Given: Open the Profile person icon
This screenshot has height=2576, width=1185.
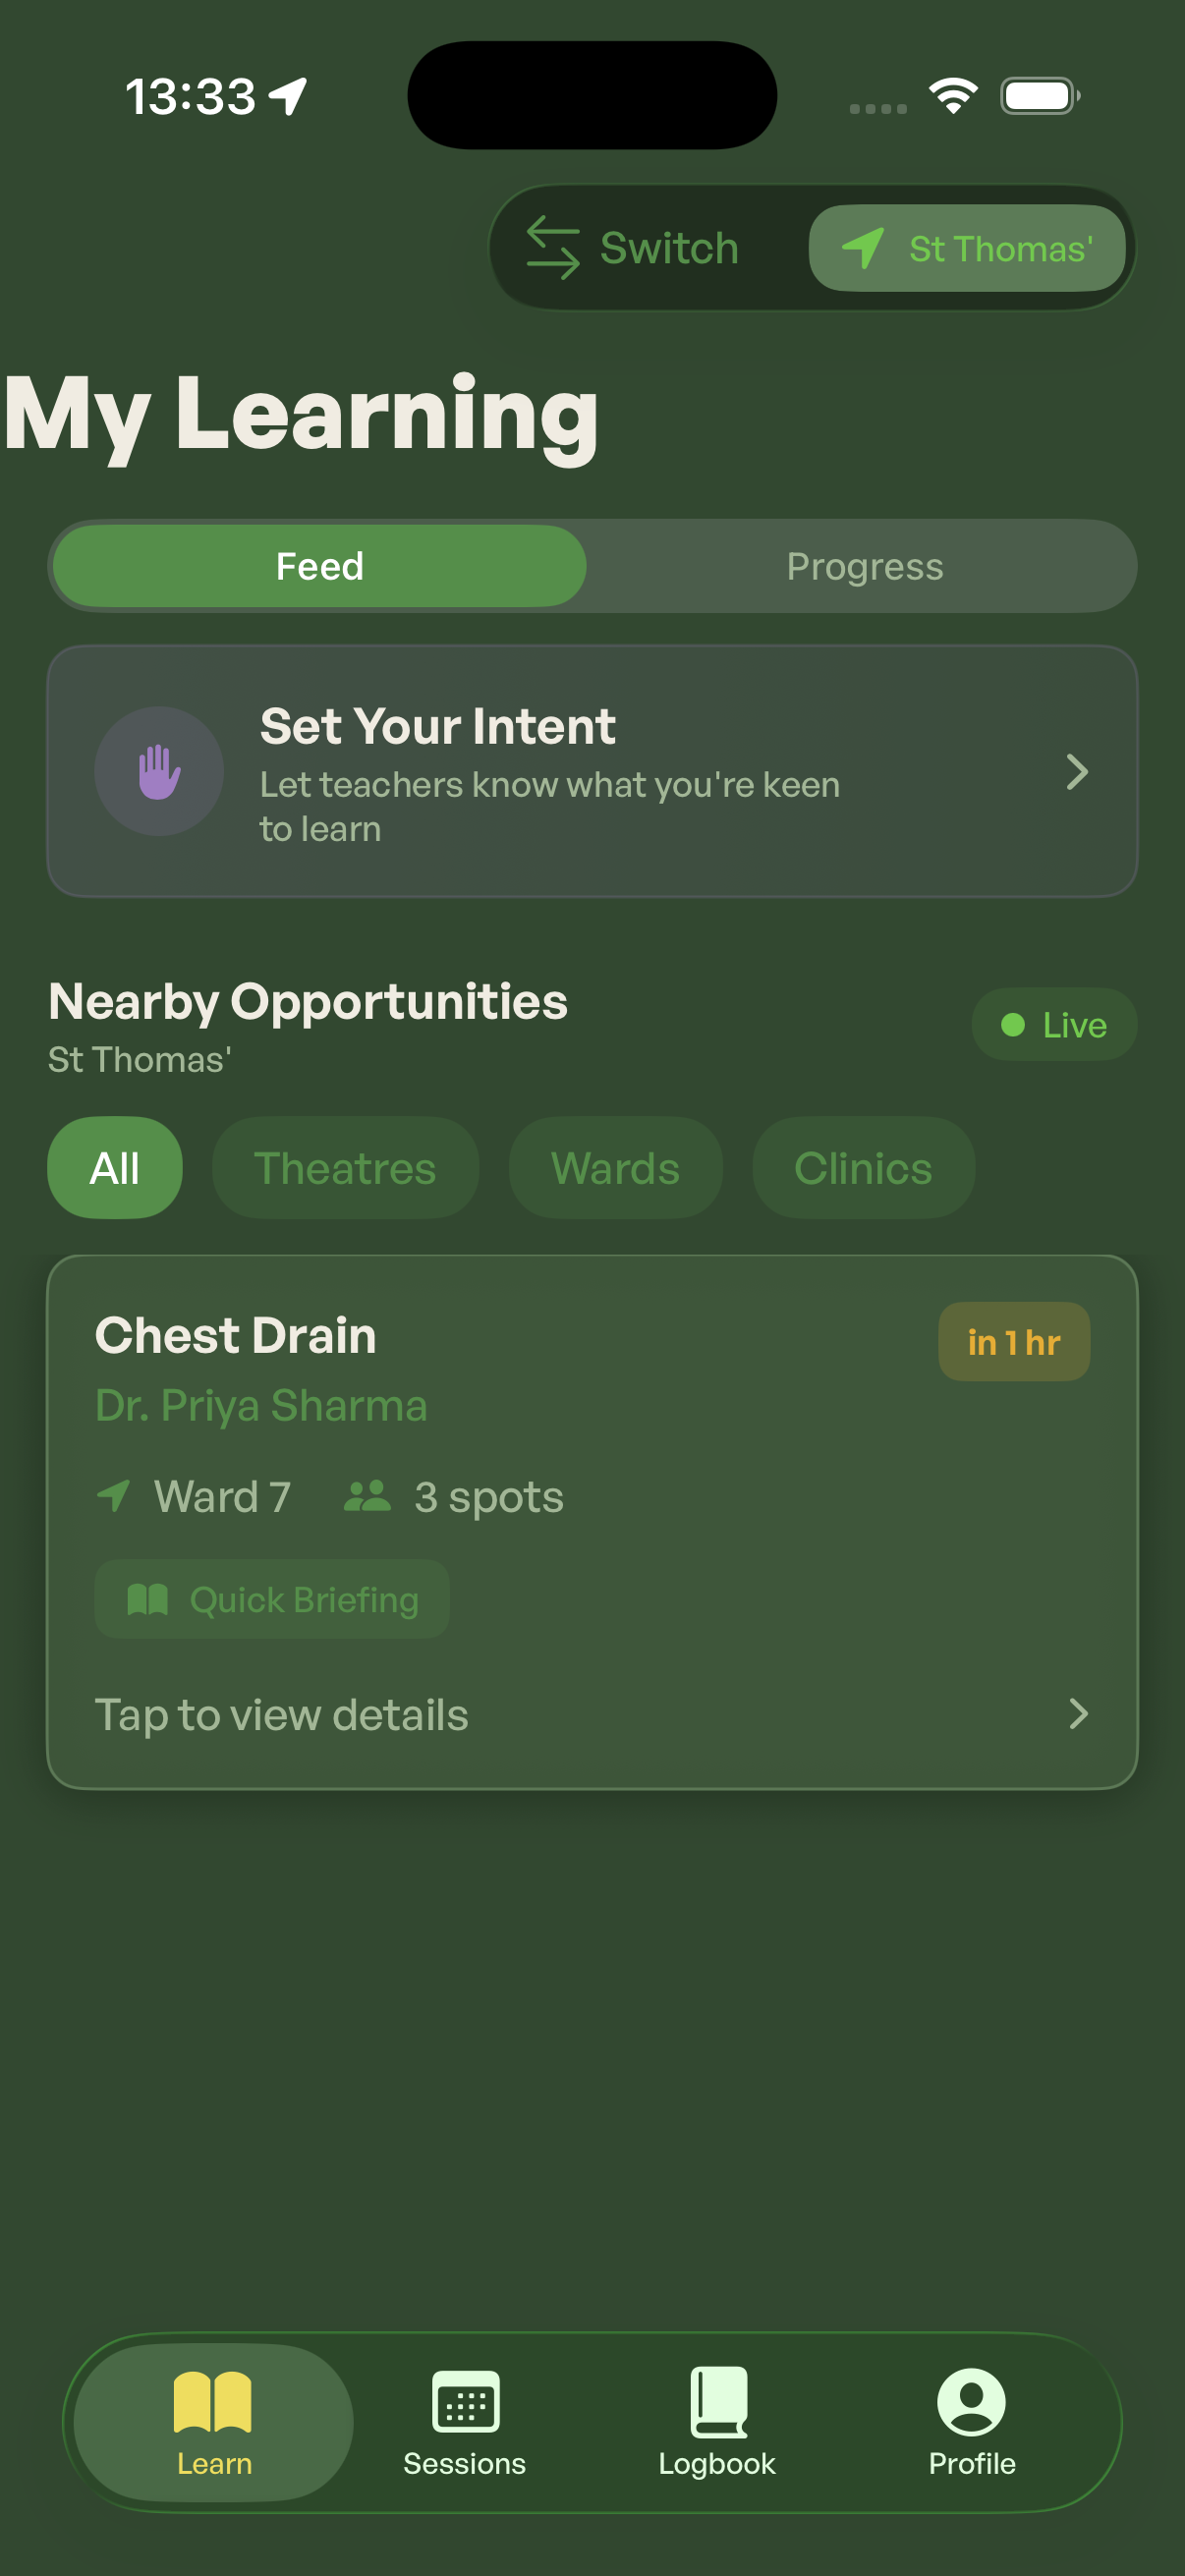Looking at the screenshot, I should (x=971, y=2401).
